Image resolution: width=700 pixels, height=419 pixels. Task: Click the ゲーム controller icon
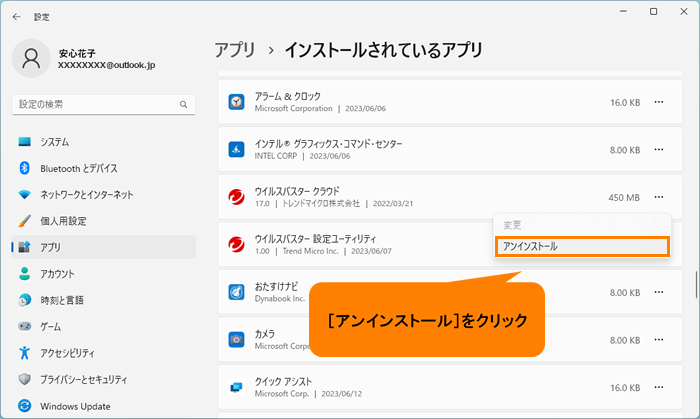(25, 326)
